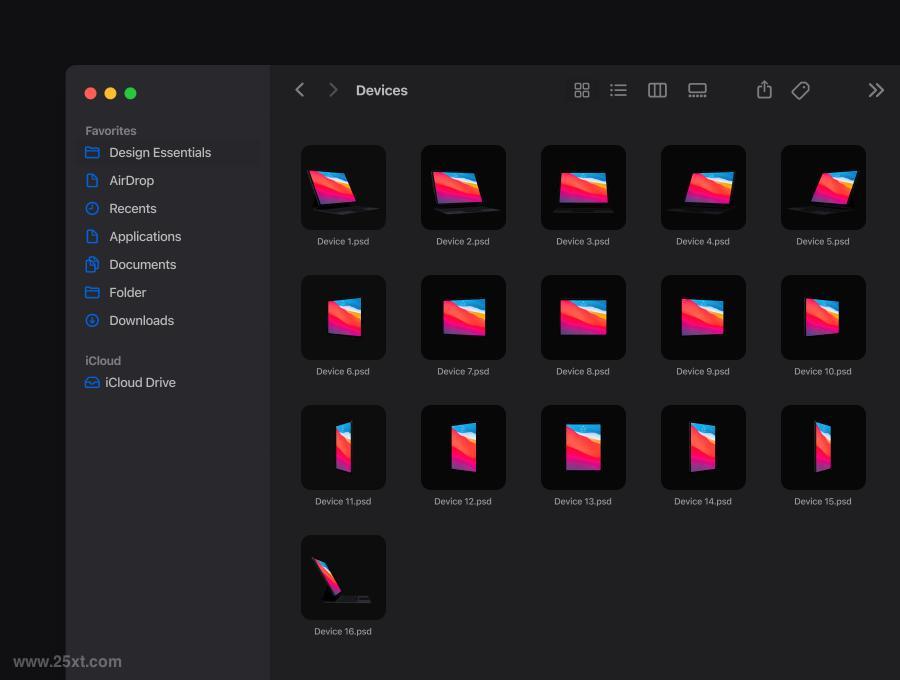This screenshot has width=900, height=680.
Task: Click the Recents clock icon
Action: tap(92, 208)
